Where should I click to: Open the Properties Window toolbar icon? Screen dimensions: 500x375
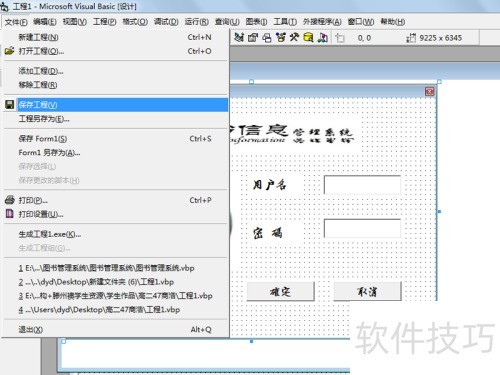tap(253, 38)
